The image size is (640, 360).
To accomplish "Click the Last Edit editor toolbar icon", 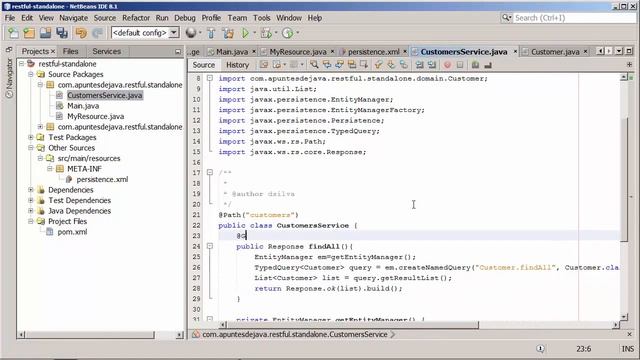I will pyautogui.click(x=264, y=64).
